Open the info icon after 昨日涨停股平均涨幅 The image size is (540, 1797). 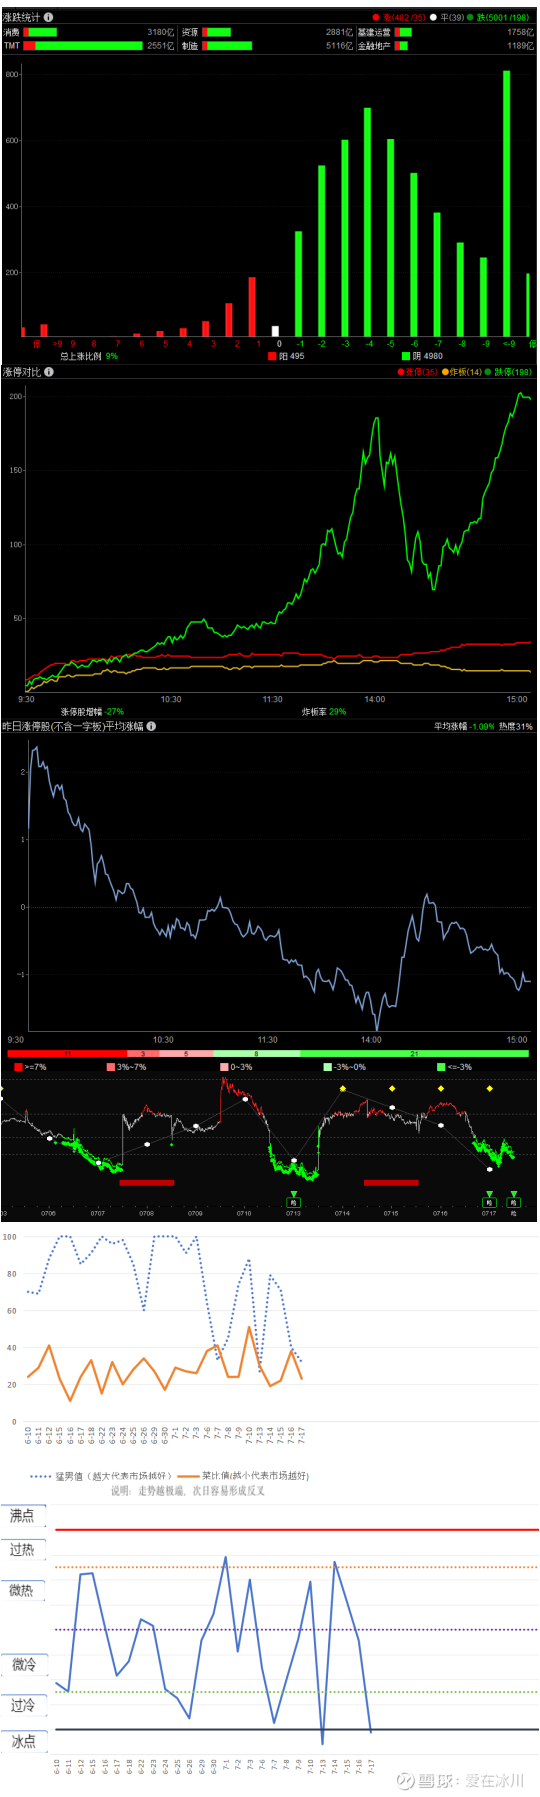[x=151, y=726]
